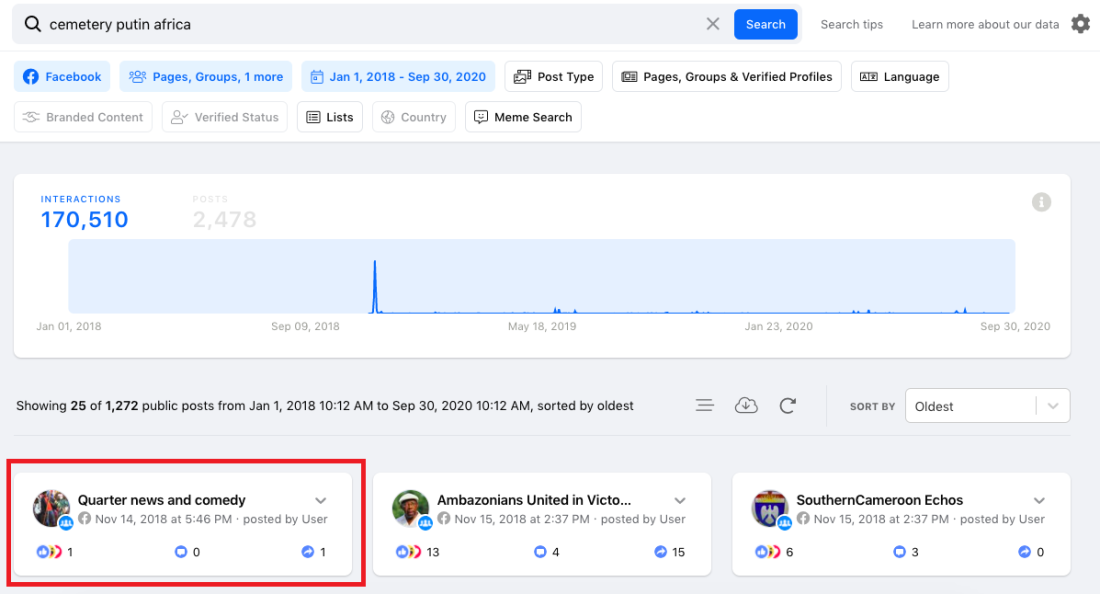Click reactions icon on Quarter news card
Screen dimensions: 1100x594
(x=49, y=552)
